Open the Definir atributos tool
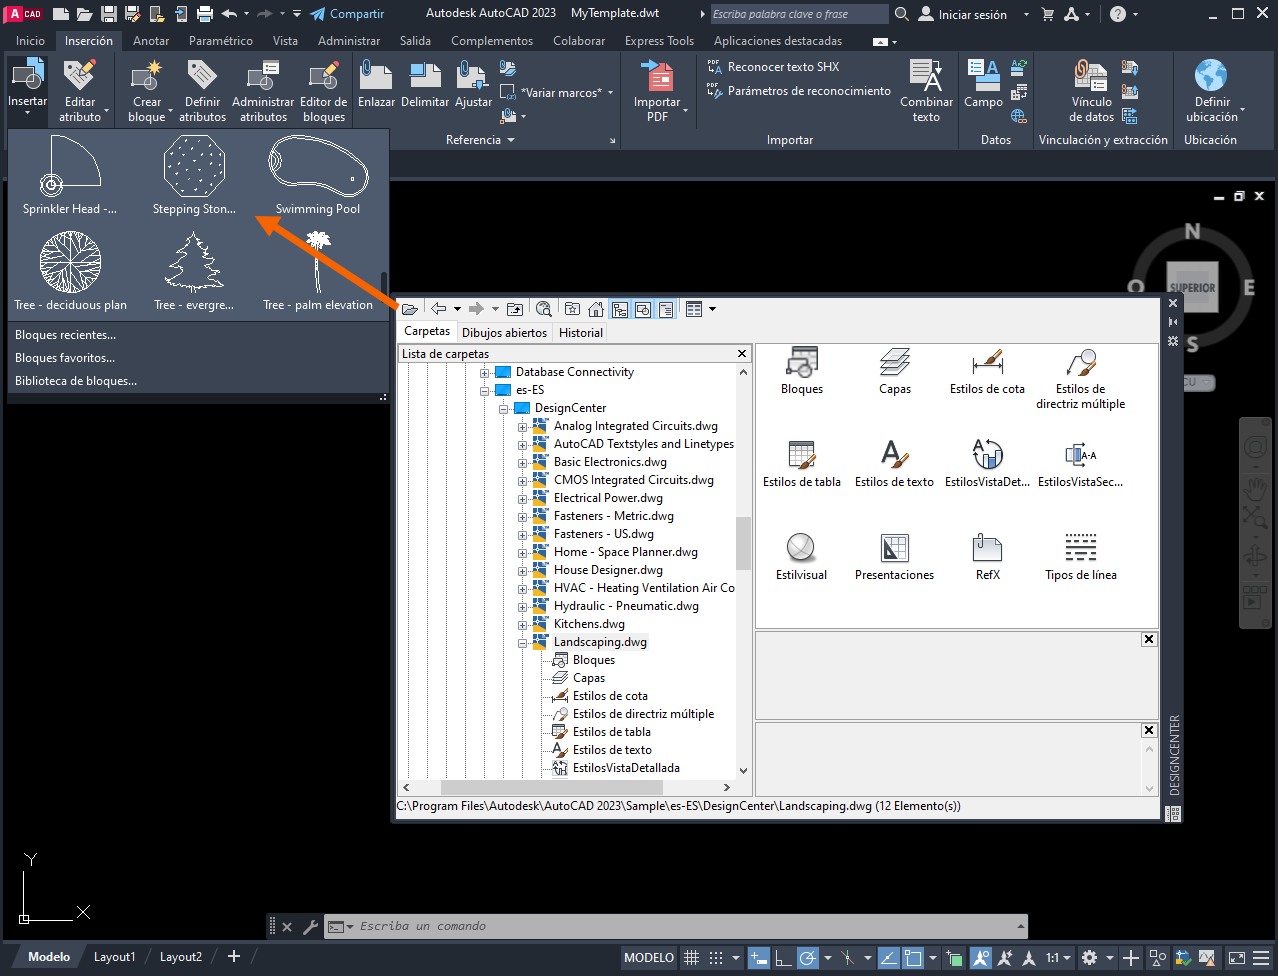 202,90
